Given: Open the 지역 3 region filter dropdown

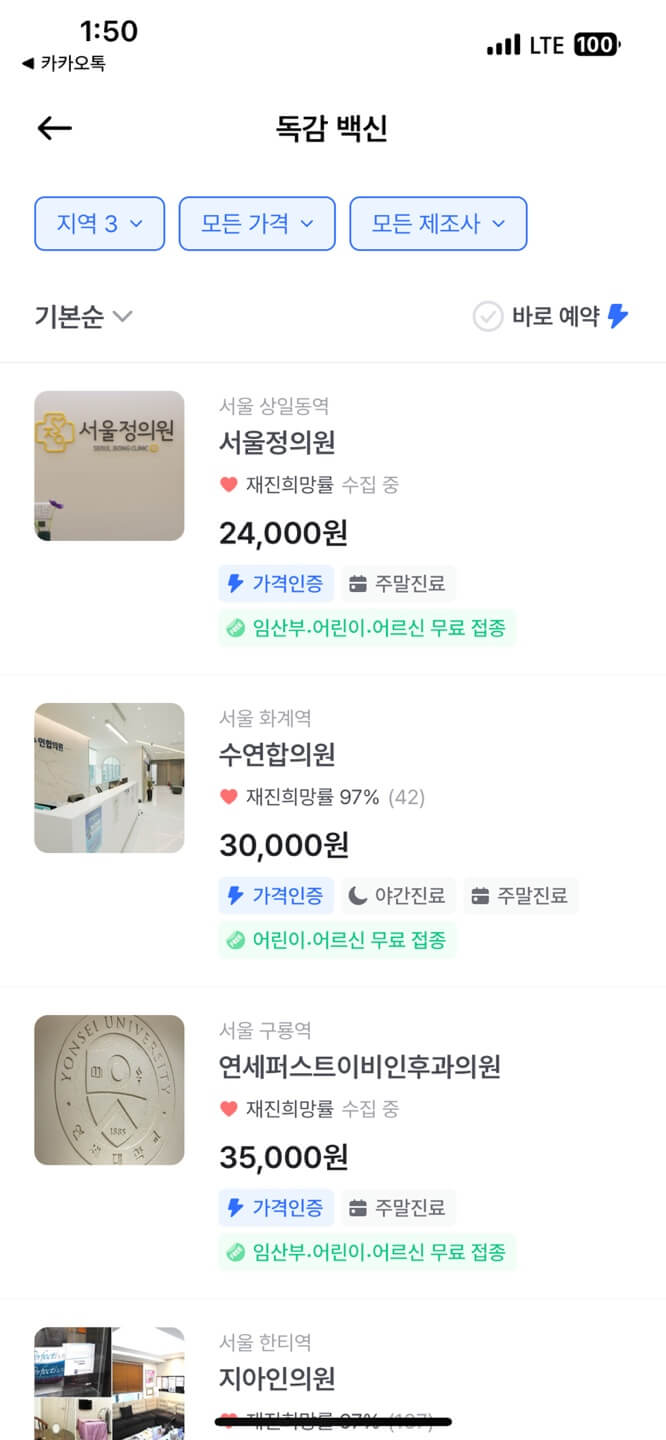Looking at the screenshot, I should [x=99, y=223].
